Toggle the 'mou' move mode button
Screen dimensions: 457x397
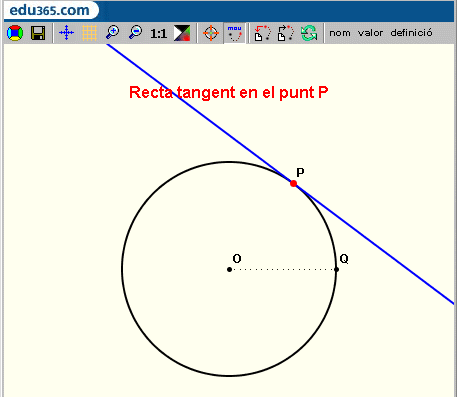pyautogui.click(x=234, y=33)
